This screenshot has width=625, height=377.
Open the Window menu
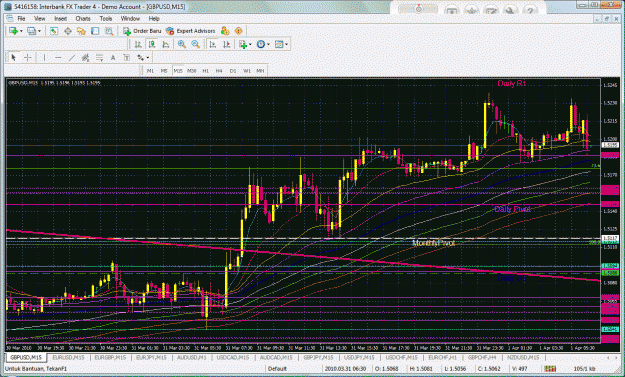coord(130,19)
